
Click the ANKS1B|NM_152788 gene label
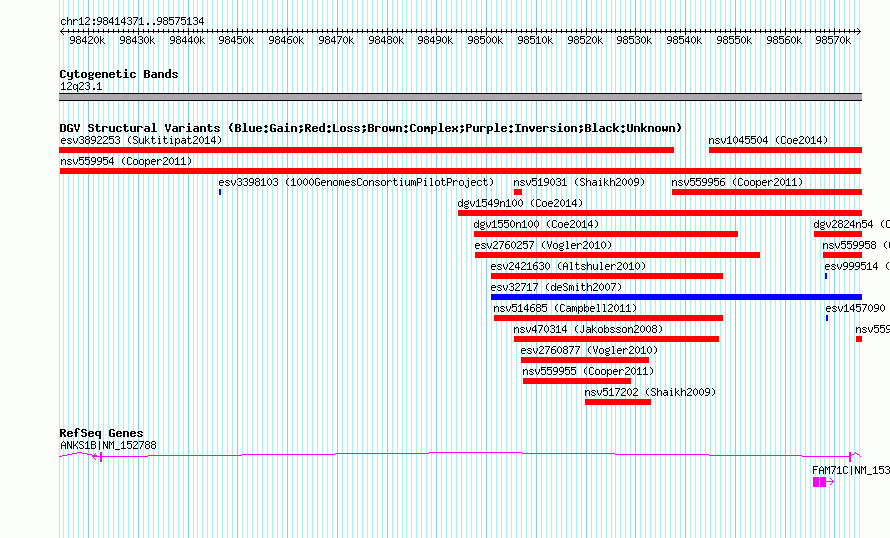[108, 445]
